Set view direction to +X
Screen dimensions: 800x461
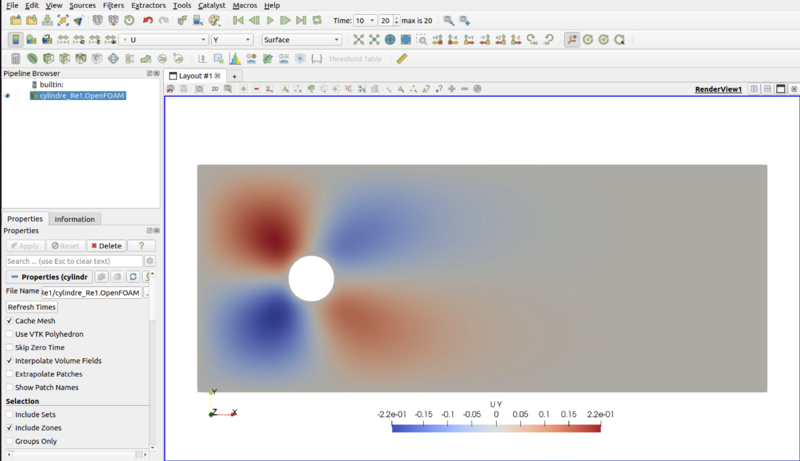437,39
